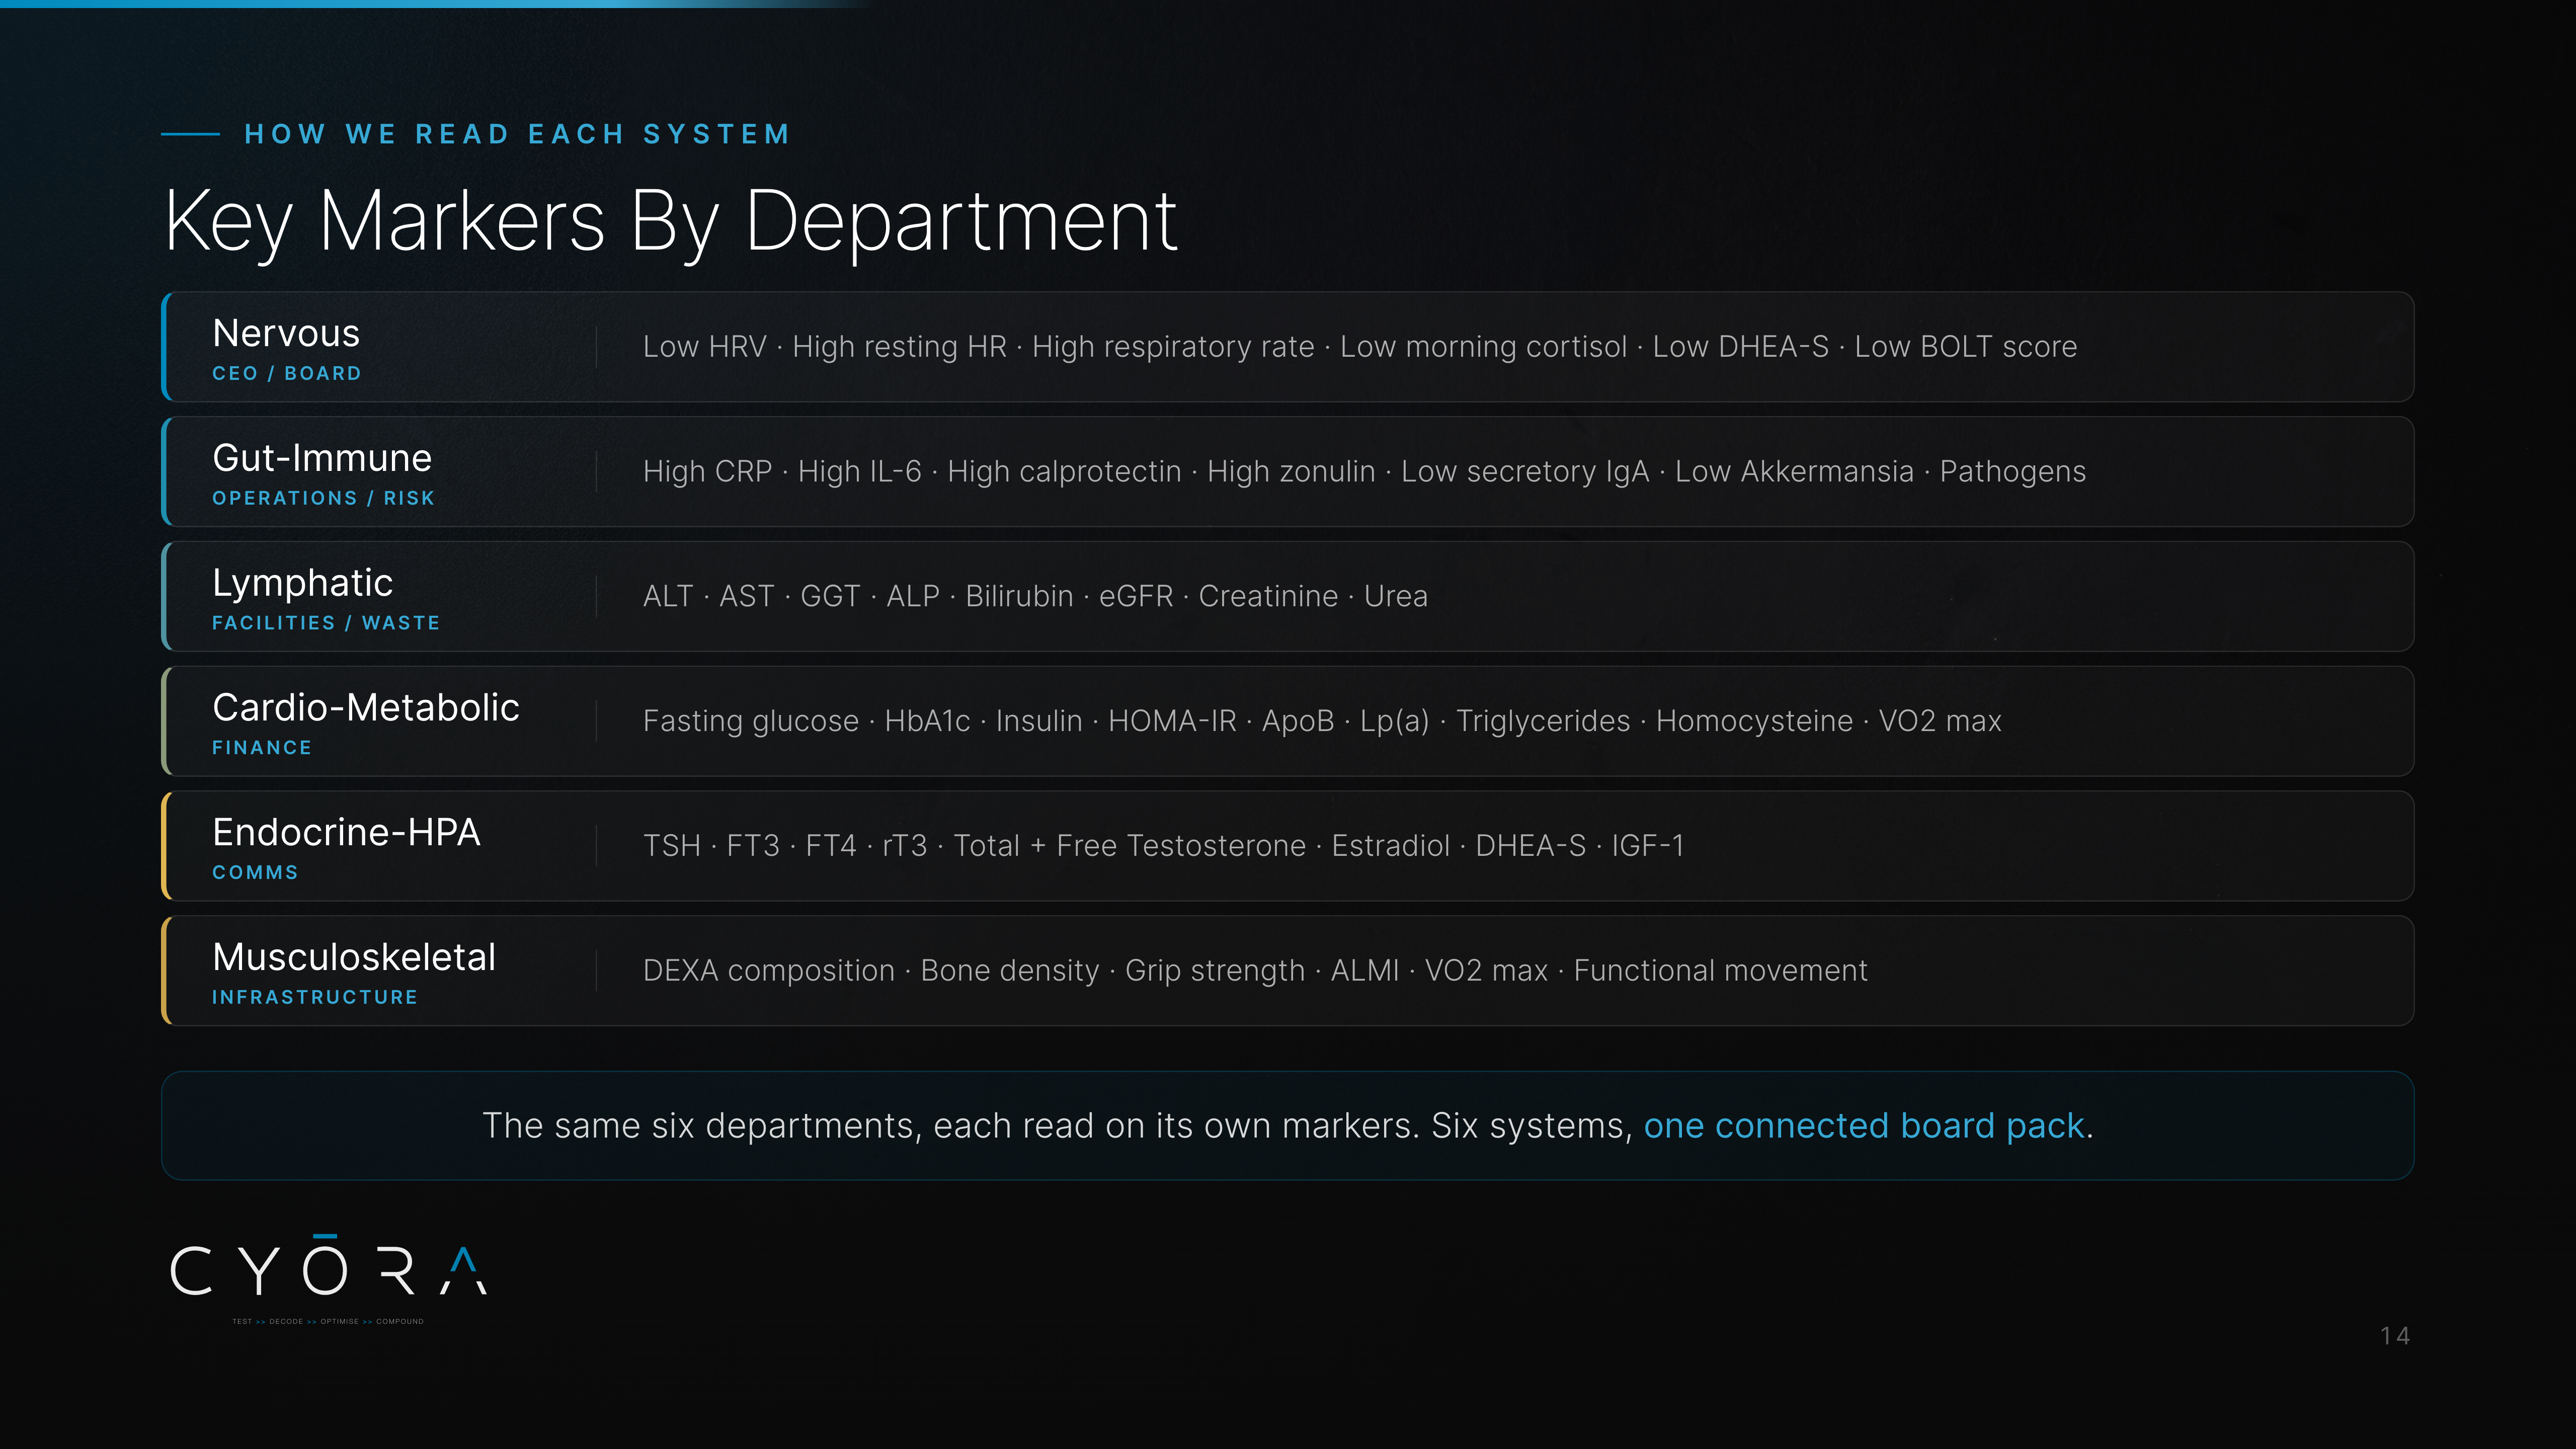Select the Cardio-Metabolic department name
This screenshot has height=1449, width=2576.
pos(366,708)
